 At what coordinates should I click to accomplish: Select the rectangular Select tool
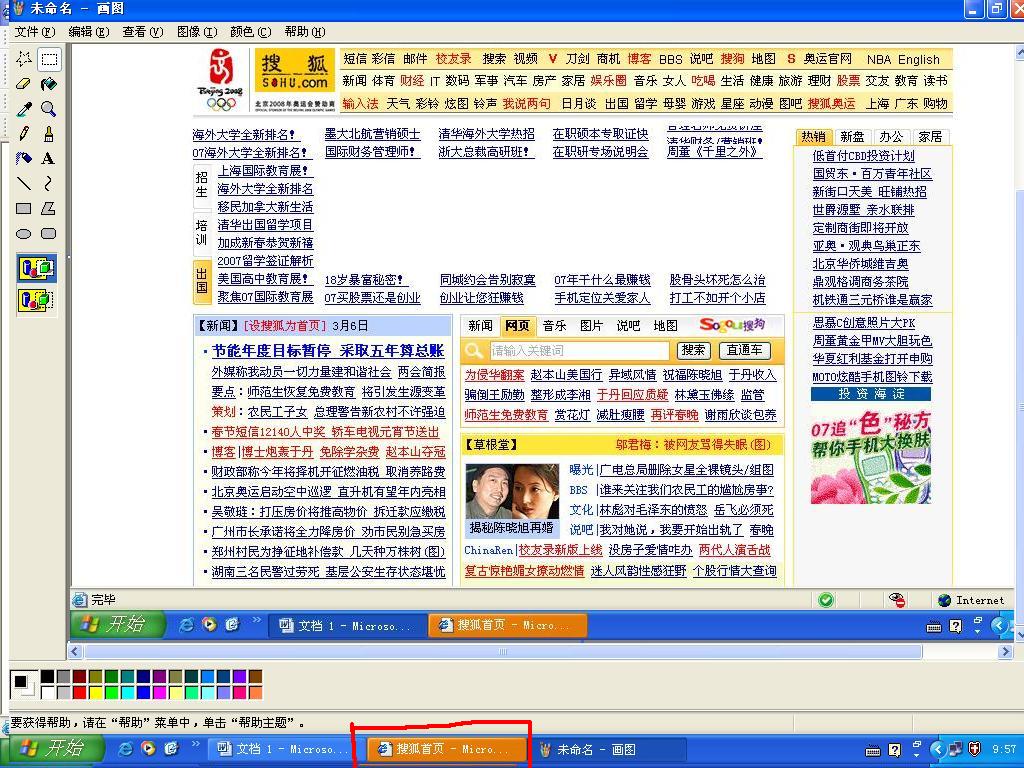click(49, 59)
